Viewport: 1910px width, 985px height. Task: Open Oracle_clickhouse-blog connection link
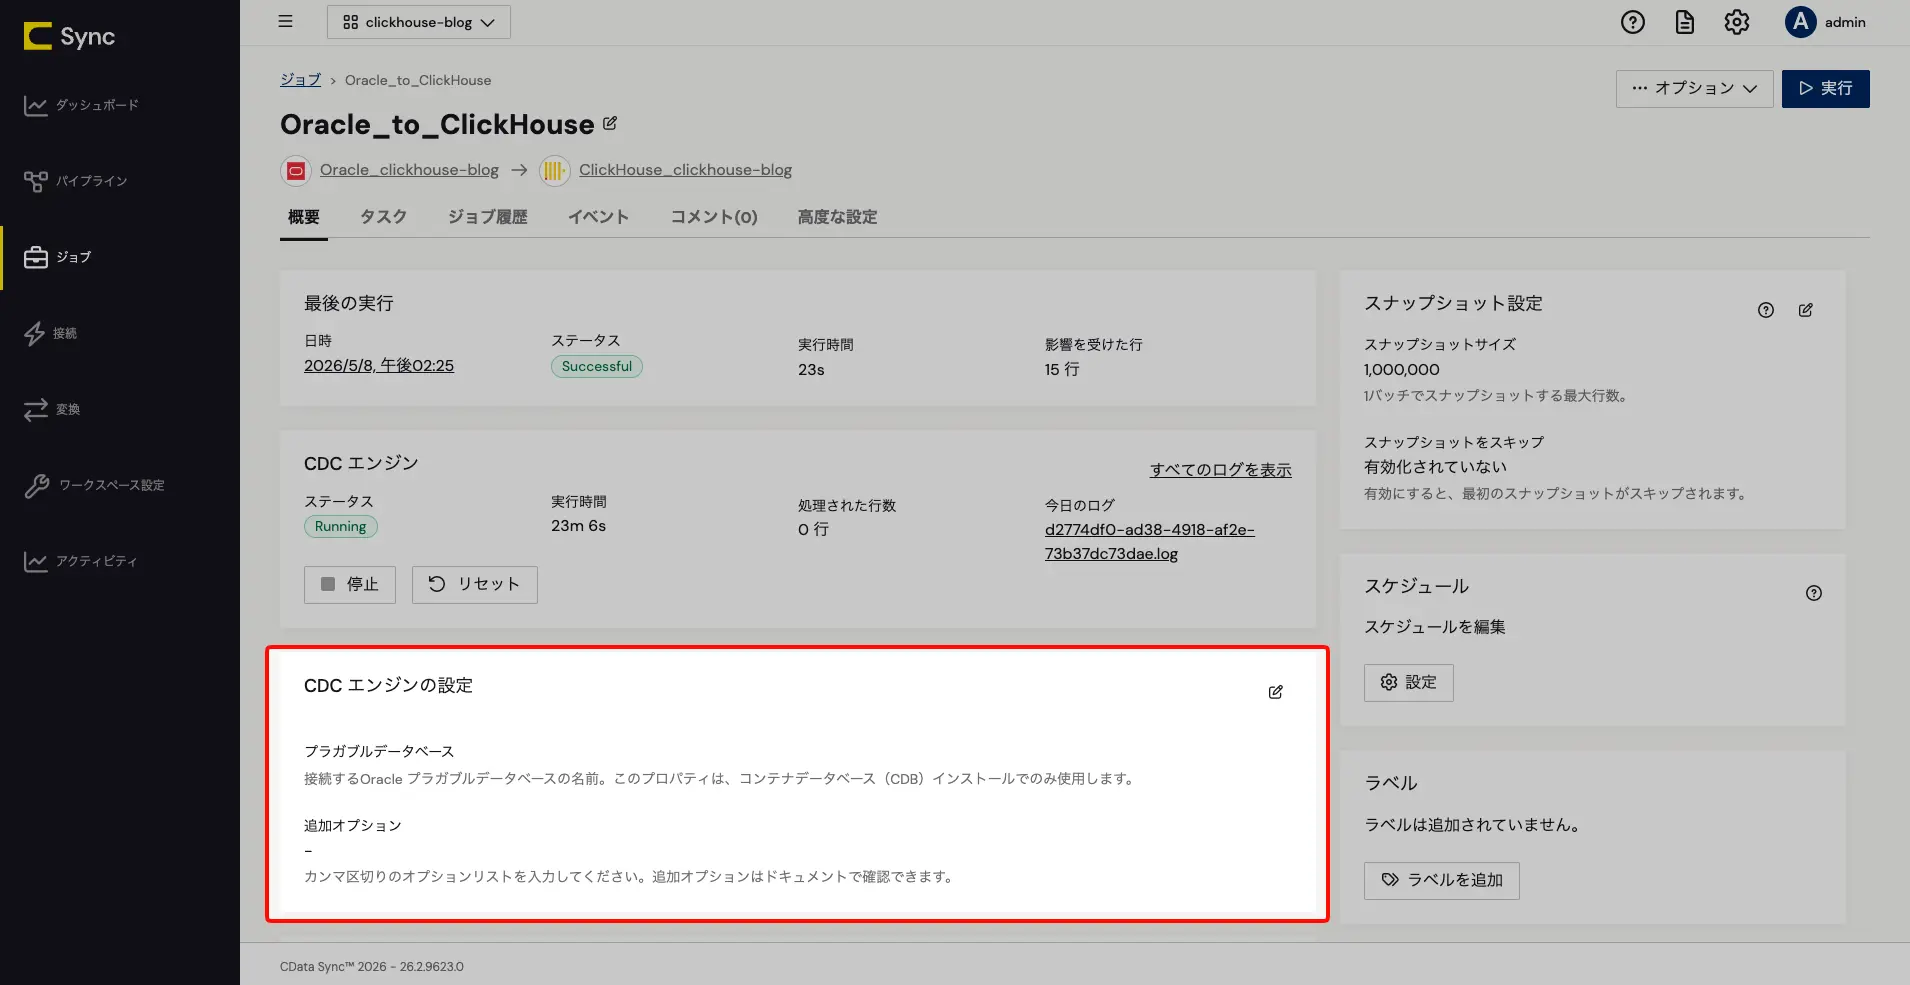(410, 170)
